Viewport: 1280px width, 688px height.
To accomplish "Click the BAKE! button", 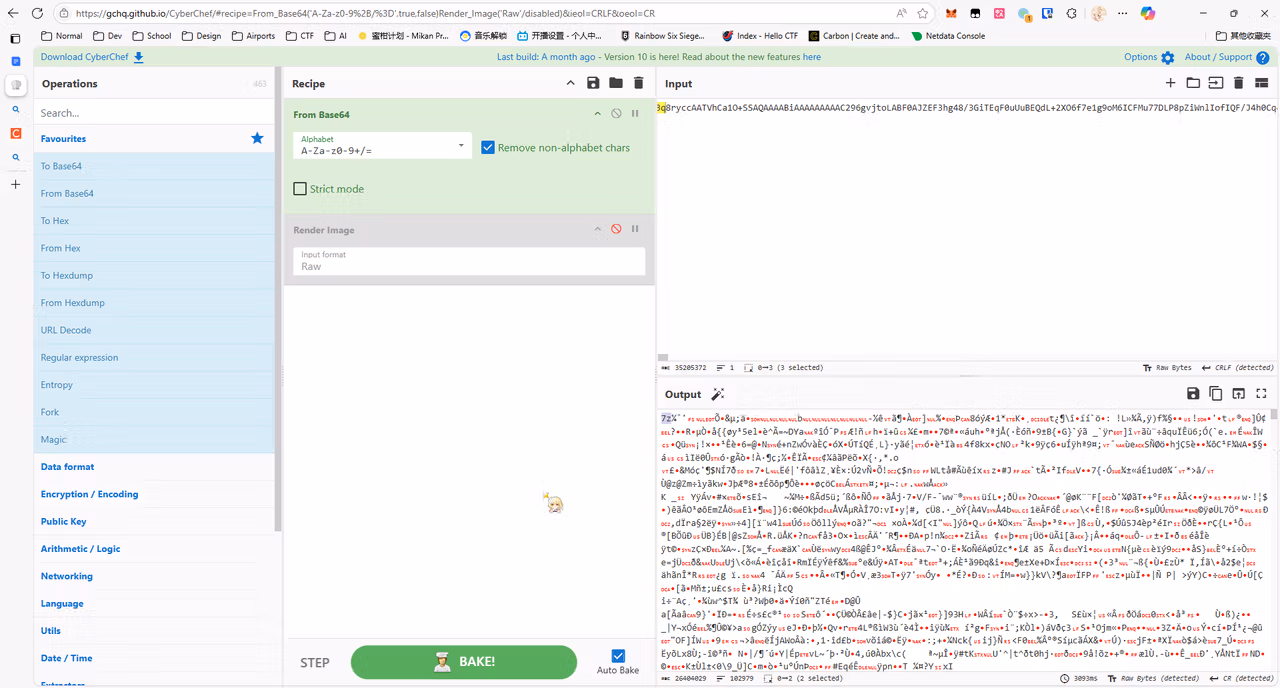I will (464, 662).
